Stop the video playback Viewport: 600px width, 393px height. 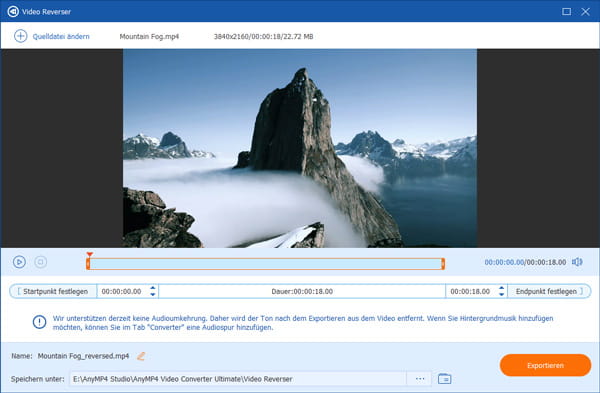coord(41,262)
